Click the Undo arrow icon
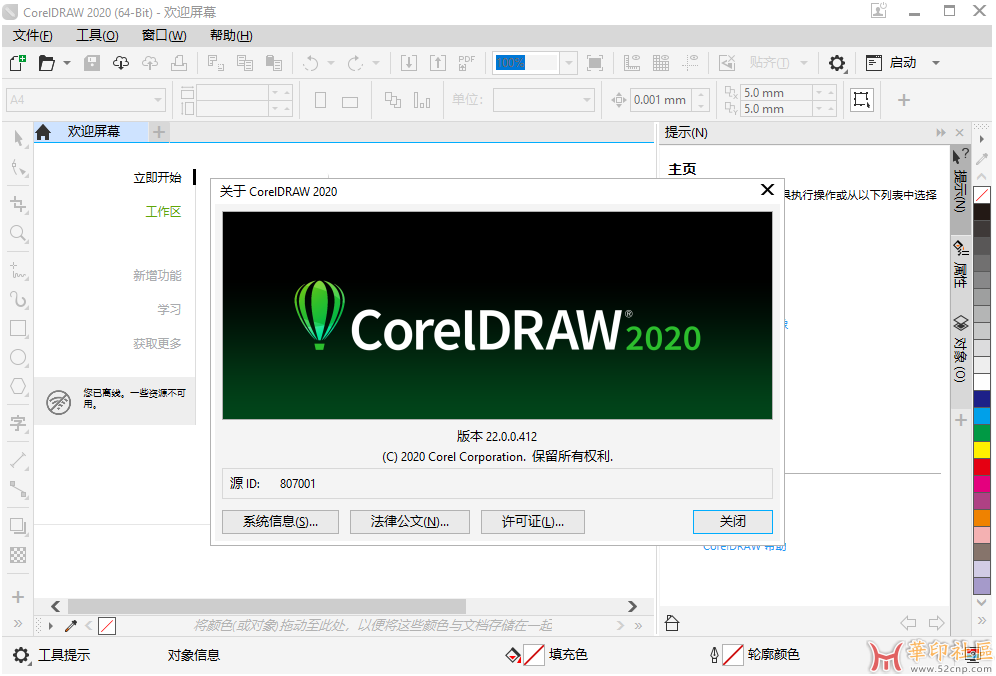 point(311,62)
